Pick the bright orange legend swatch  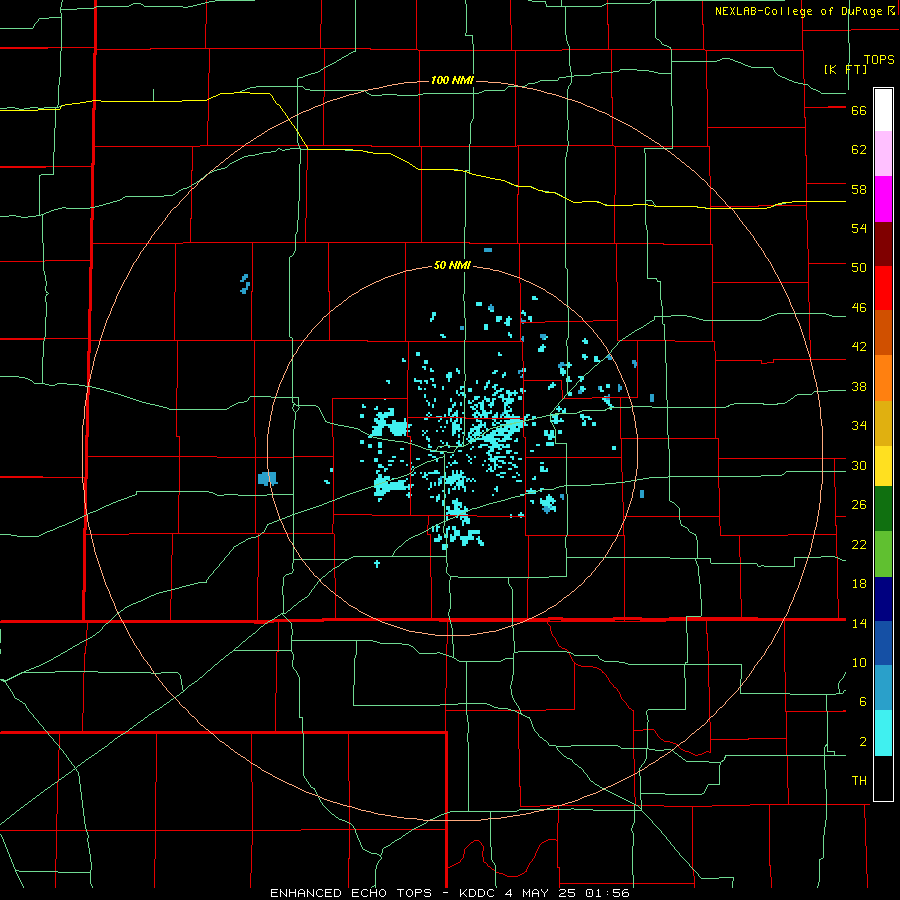pos(883,378)
